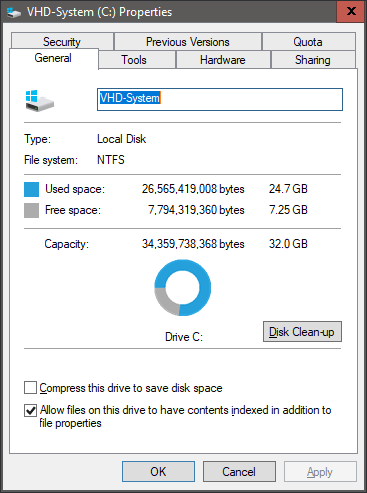
Task: Click the Windows drive icon beside the name field
Action: [x=40, y=101]
